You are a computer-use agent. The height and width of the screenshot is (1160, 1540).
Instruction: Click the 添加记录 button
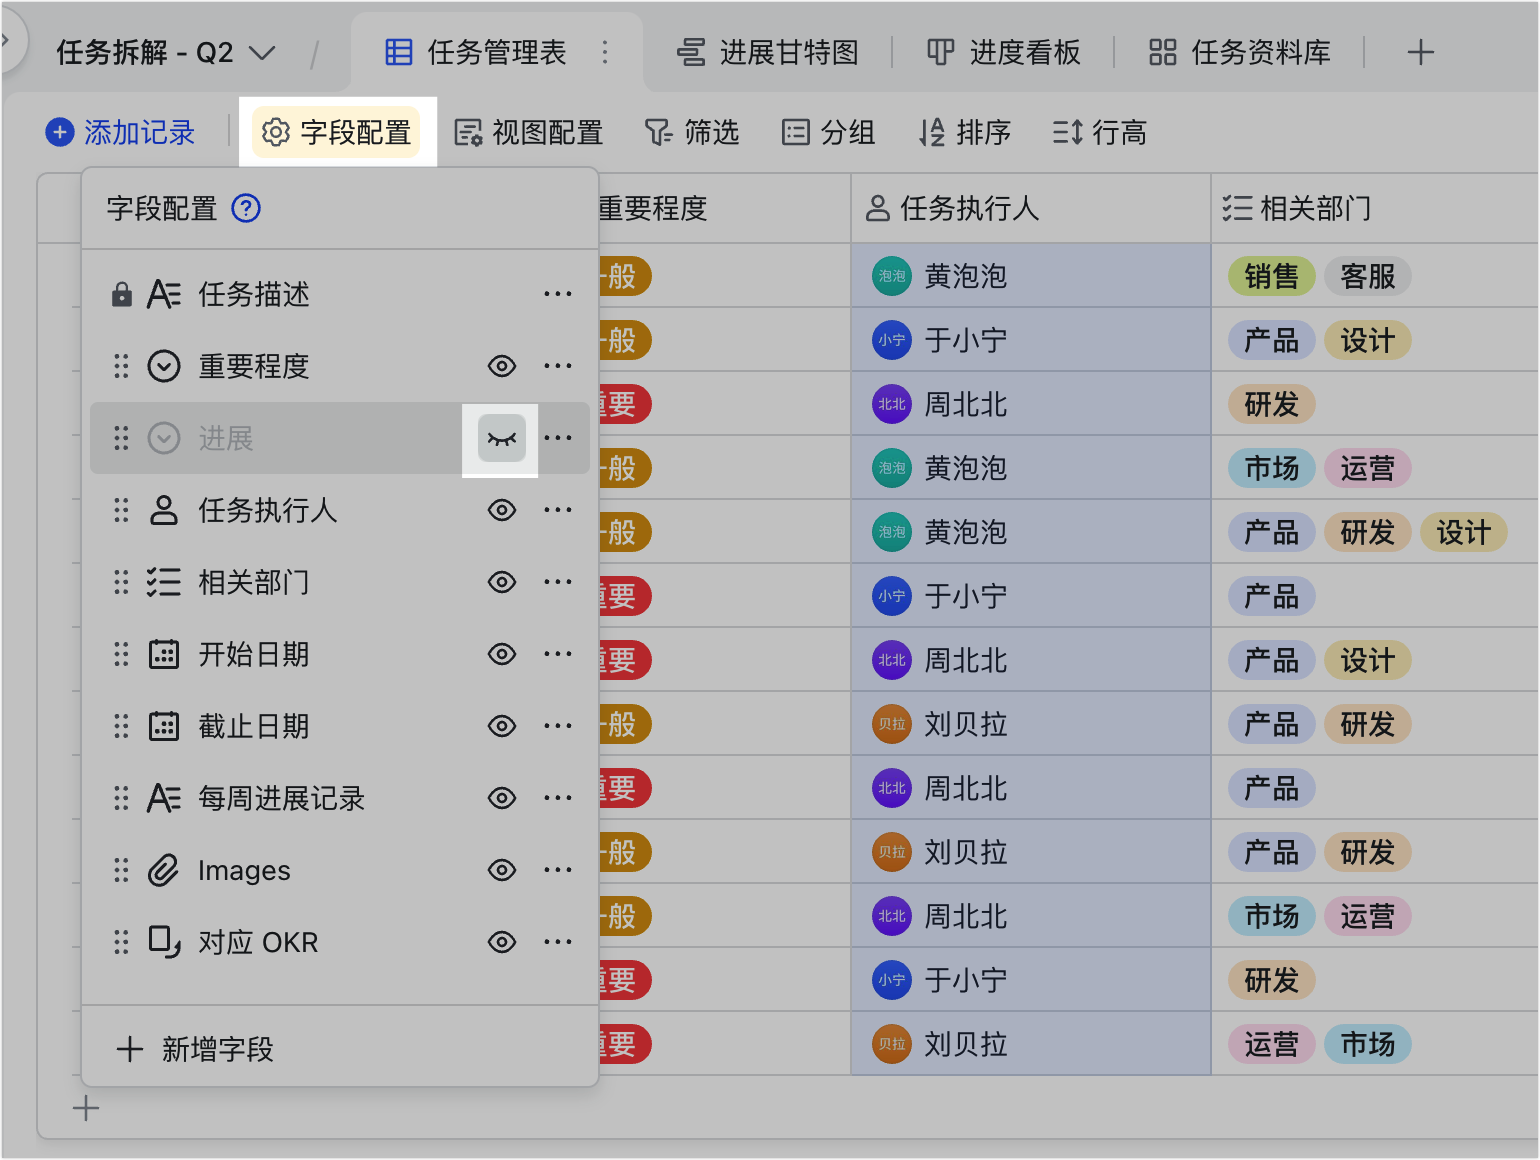pos(120,132)
